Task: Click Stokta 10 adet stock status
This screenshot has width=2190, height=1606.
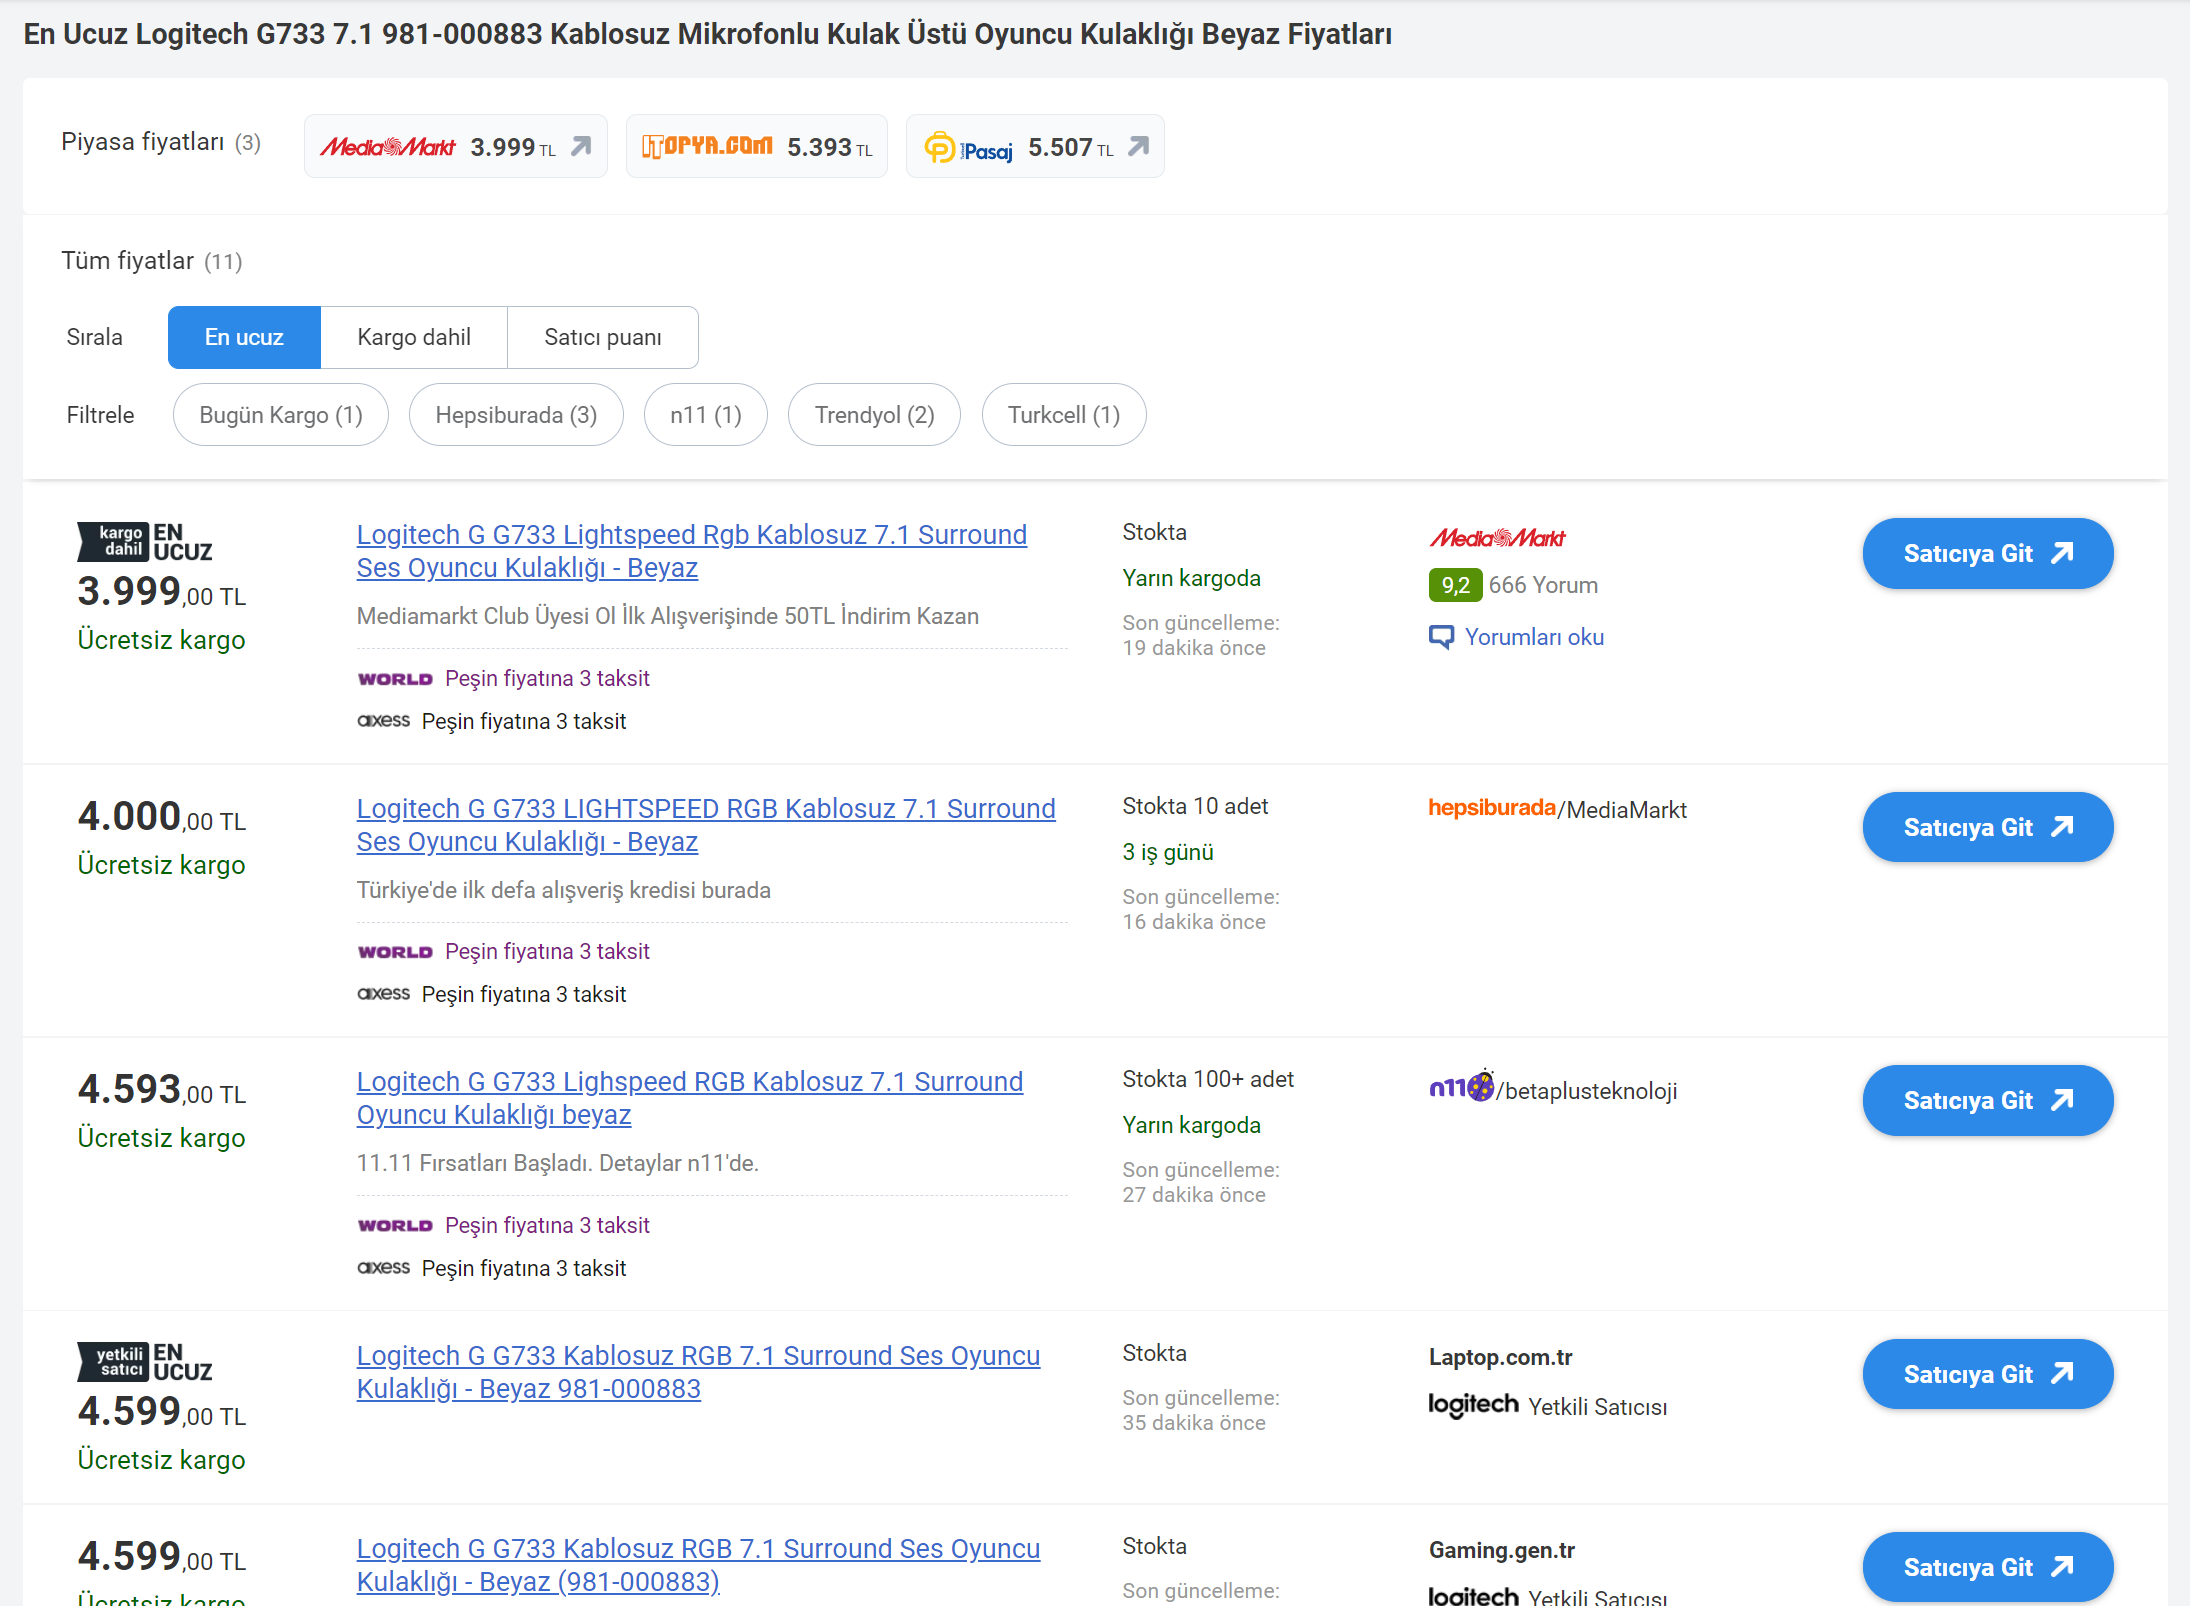Action: [1195, 806]
